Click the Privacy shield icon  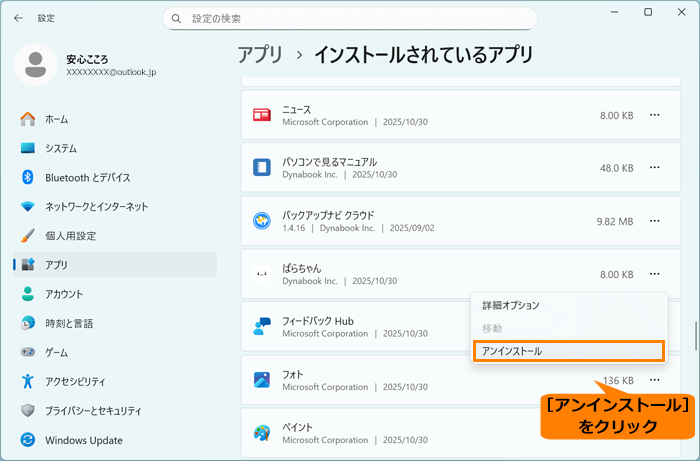(x=28, y=411)
